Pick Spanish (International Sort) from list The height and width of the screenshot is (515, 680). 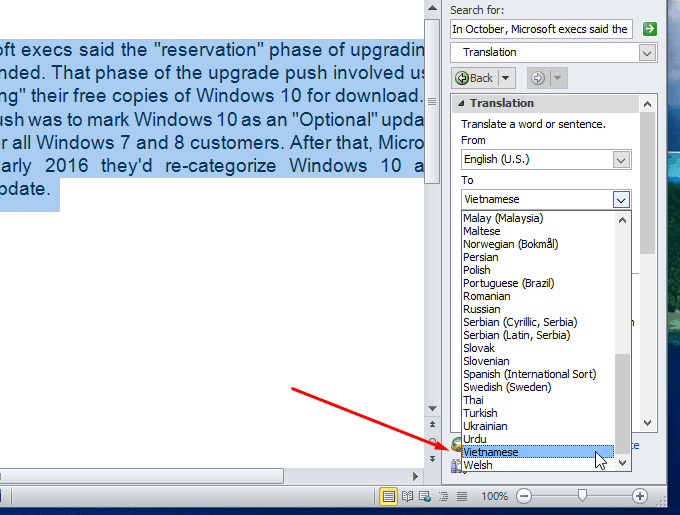(529, 374)
